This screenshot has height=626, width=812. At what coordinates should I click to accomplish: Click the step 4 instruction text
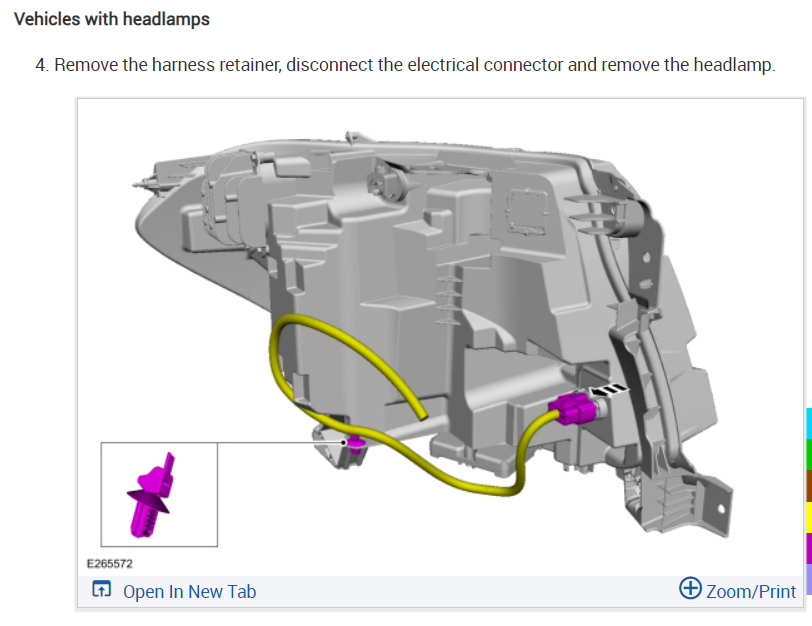coord(405,65)
